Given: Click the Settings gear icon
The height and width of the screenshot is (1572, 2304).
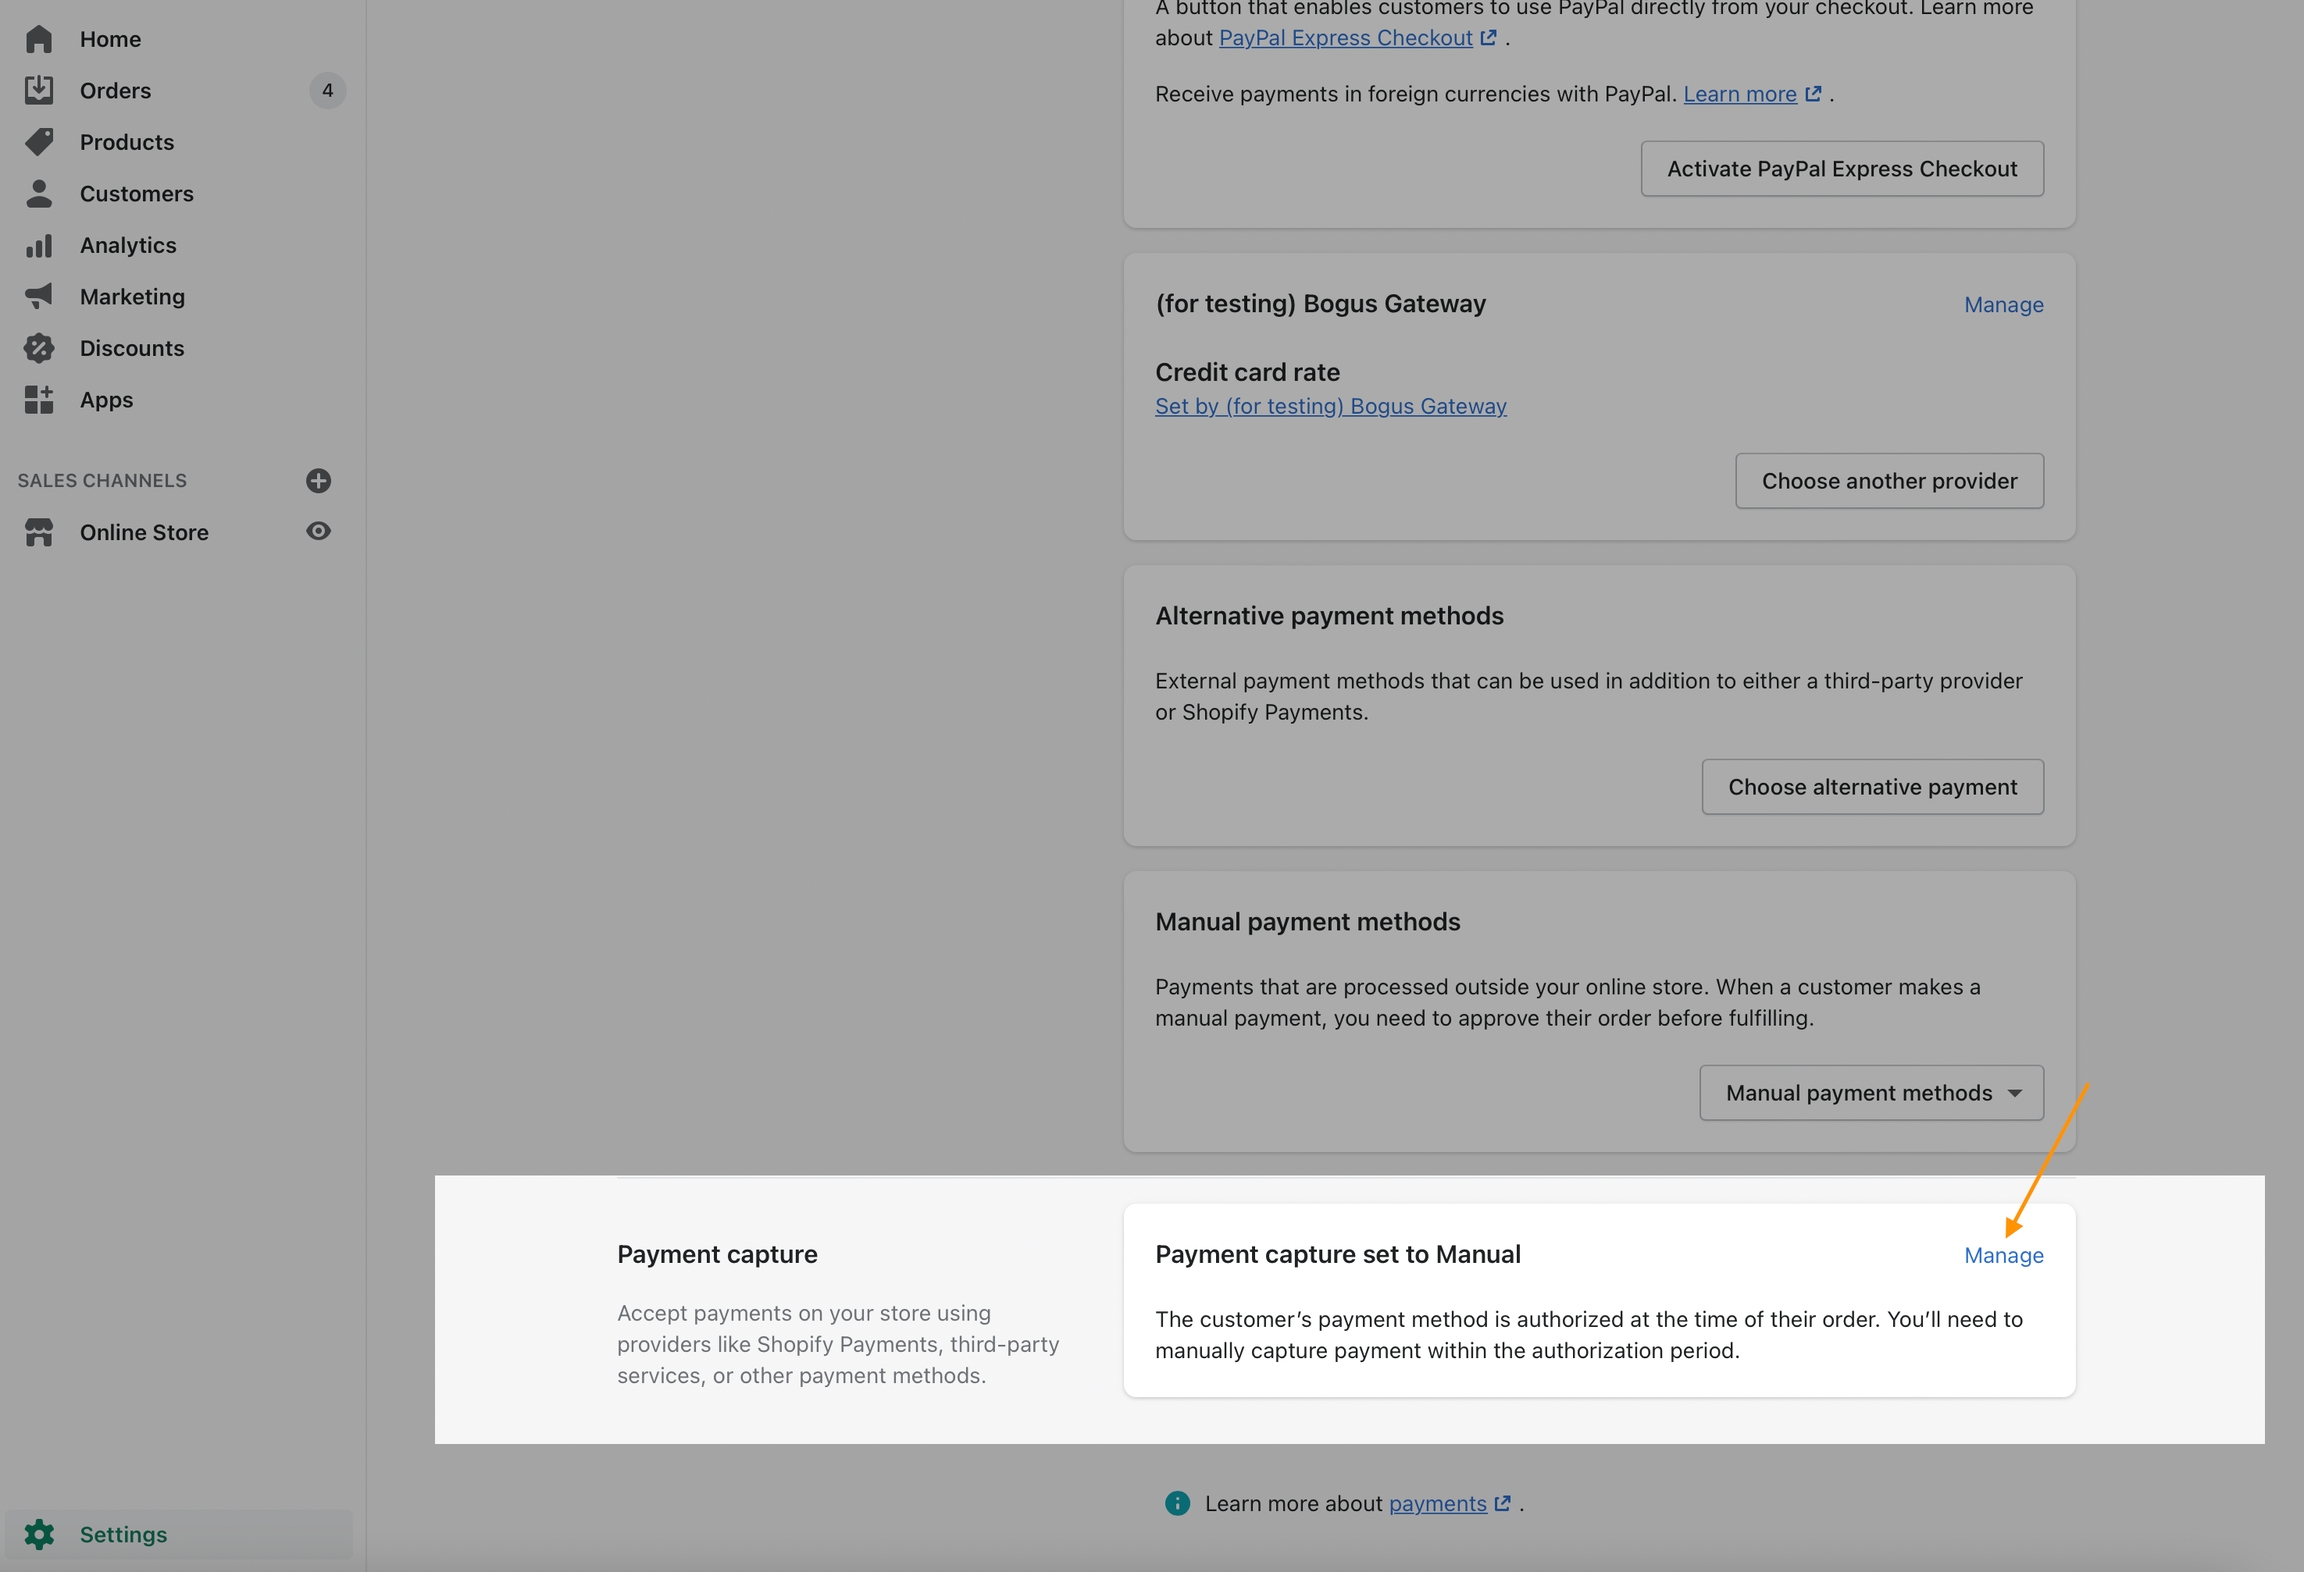Looking at the screenshot, I should tap(39, 1534).
